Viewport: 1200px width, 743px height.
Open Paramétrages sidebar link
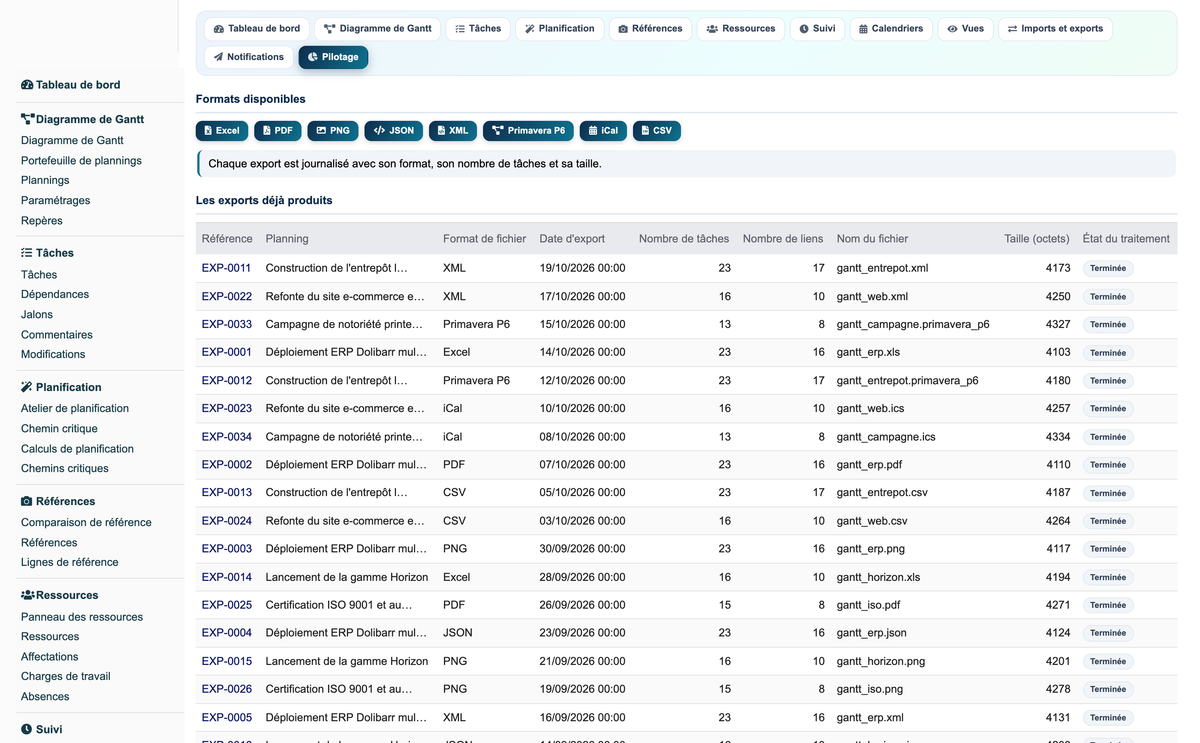55,201
